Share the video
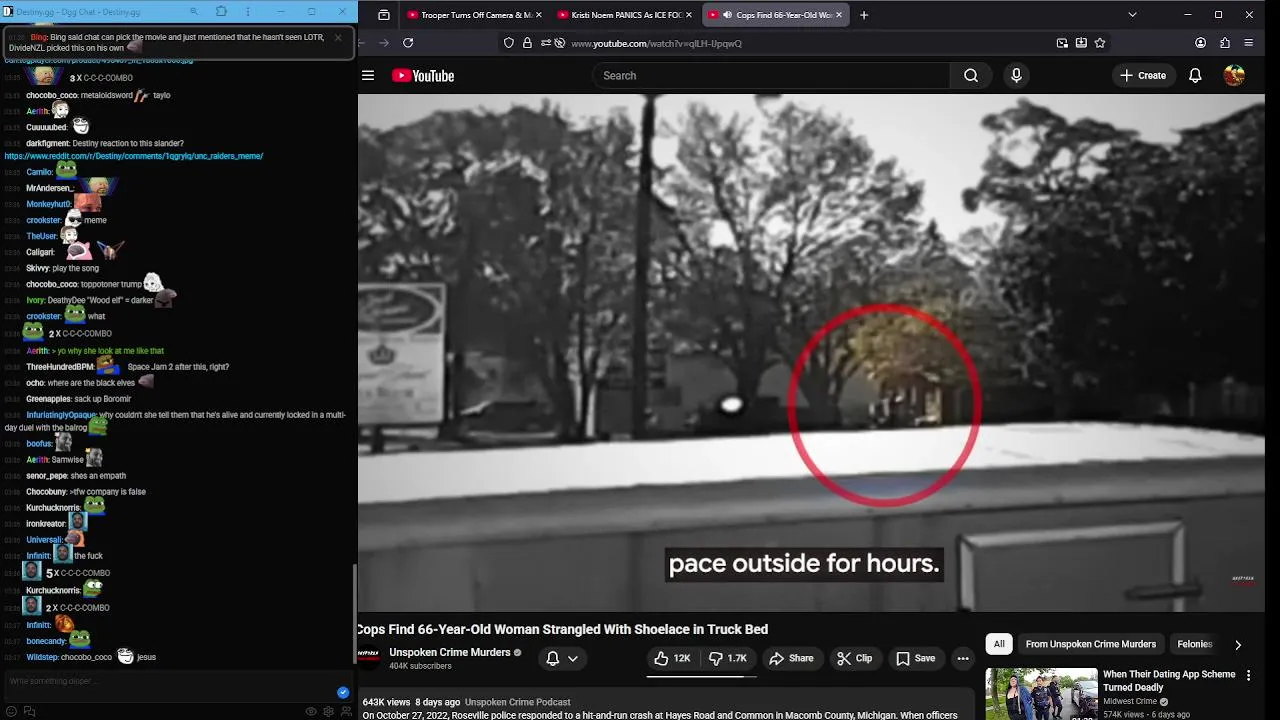Viewport: 1280px width, 720px height. pos(791,658)
